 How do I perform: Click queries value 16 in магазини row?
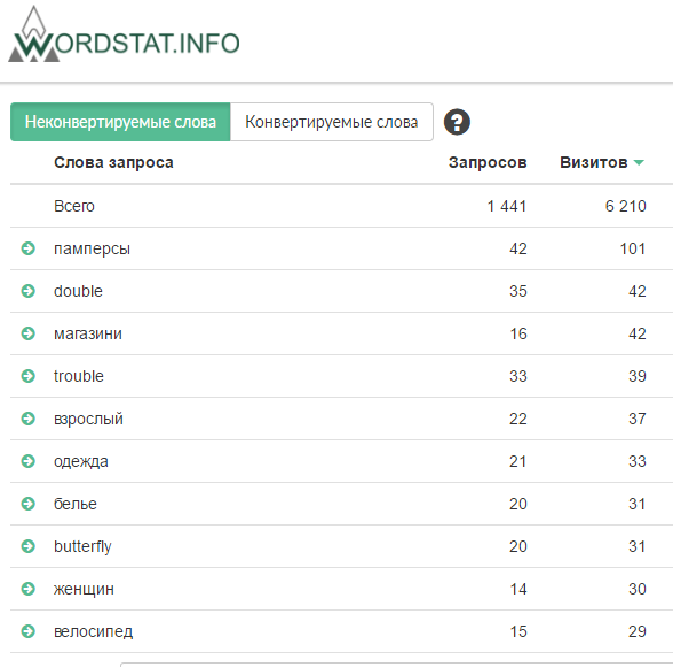click(518, 334)
